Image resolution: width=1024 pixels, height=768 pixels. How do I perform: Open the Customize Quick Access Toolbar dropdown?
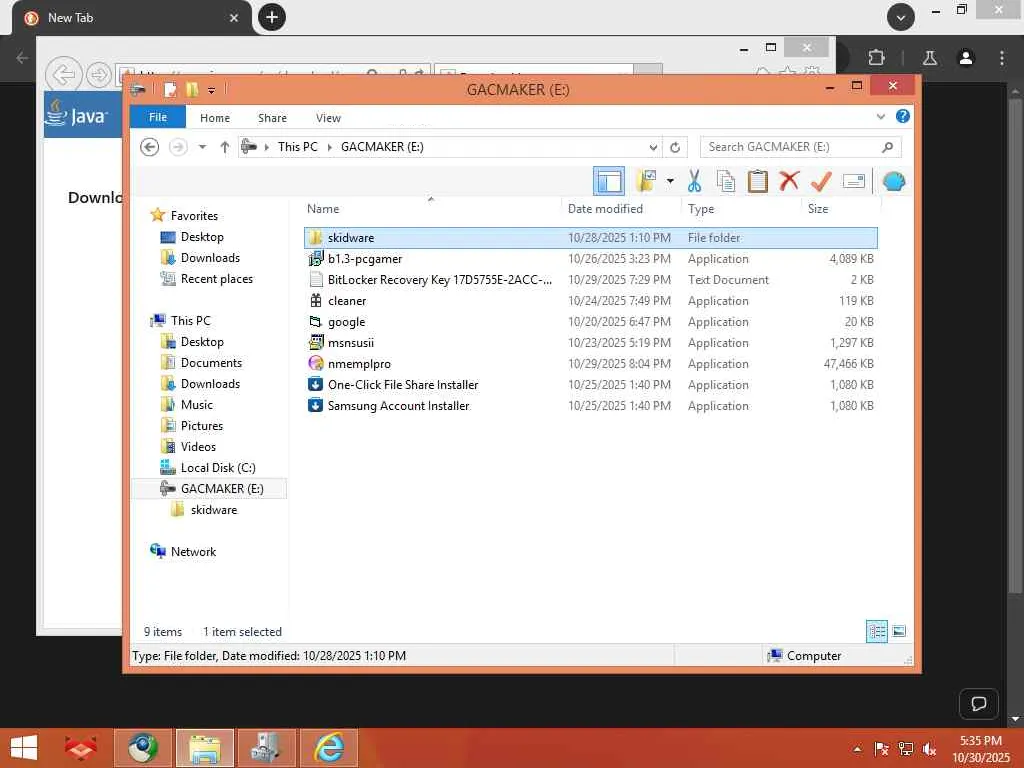(212, 90)
